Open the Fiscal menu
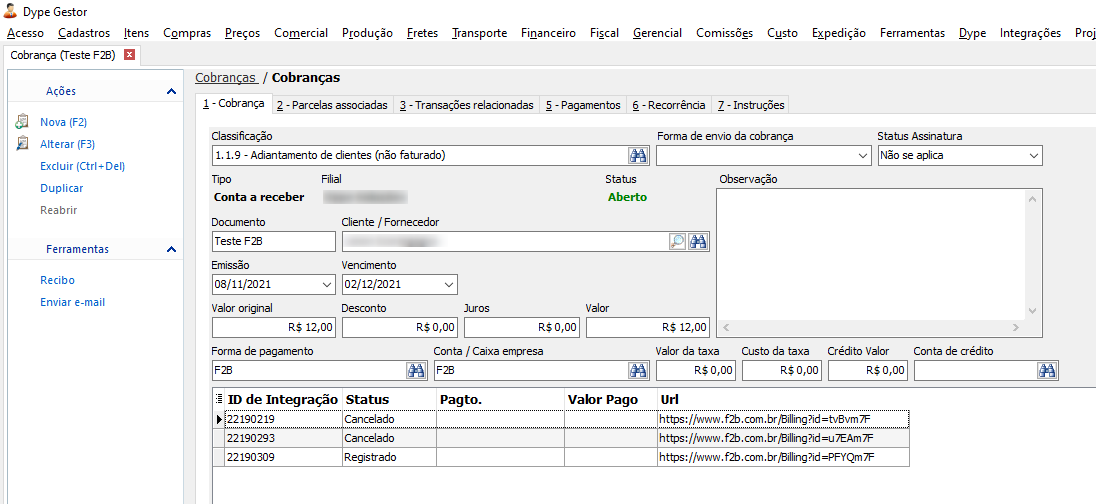The height and width of the screenshot is (504, 1096). [605, 33]
